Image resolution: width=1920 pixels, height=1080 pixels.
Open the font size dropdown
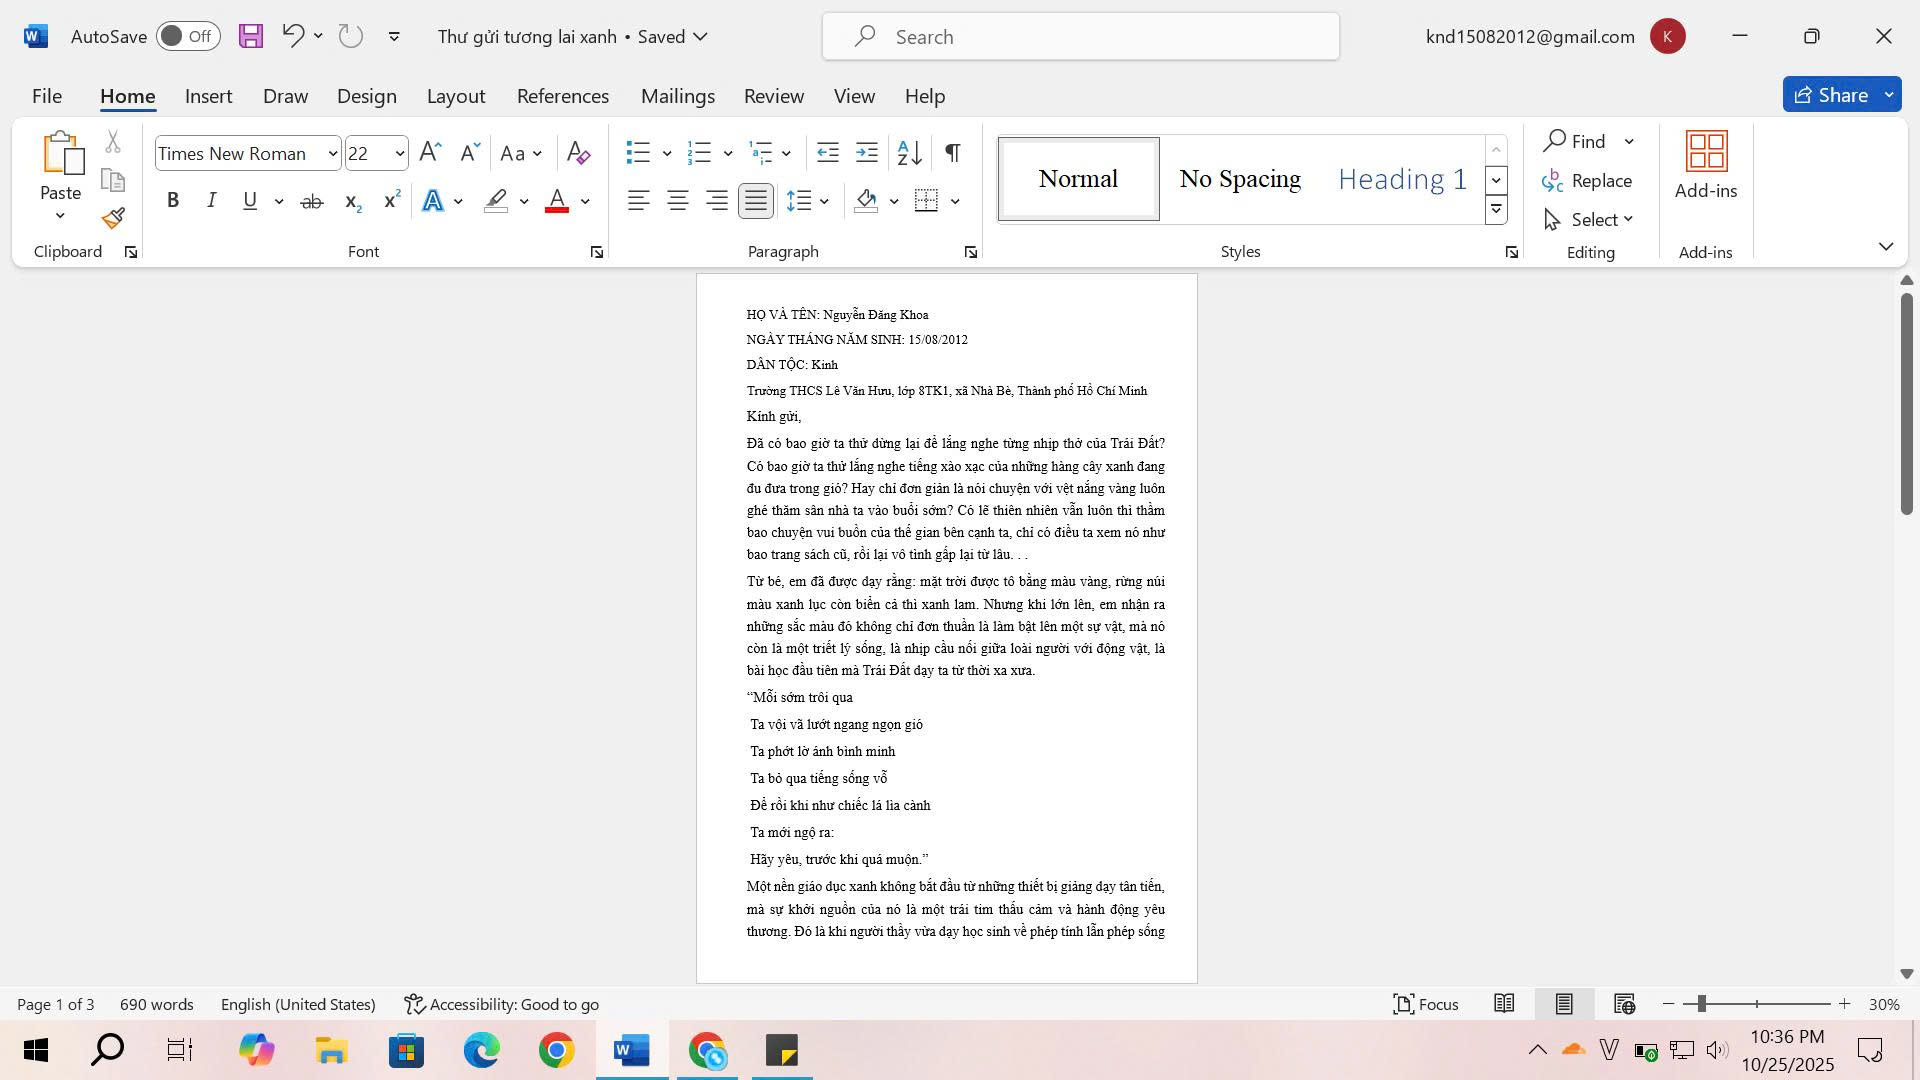400,154
